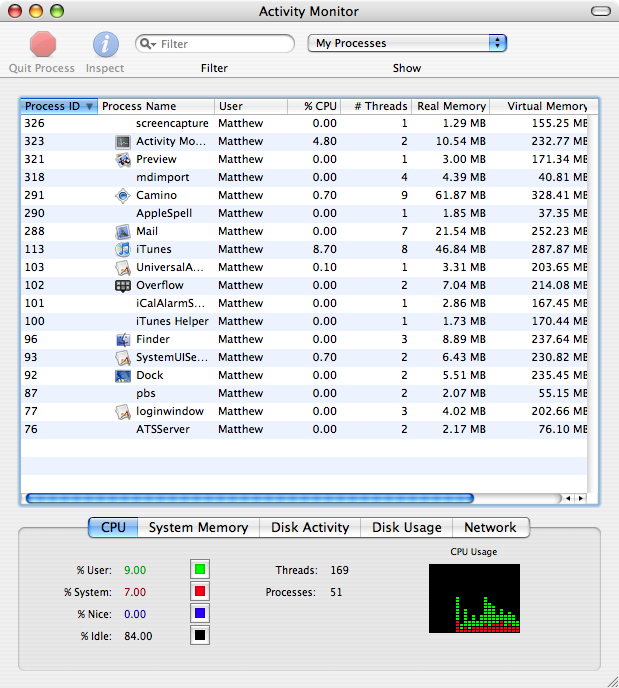Click process ID 291 cell

(35, 195)
